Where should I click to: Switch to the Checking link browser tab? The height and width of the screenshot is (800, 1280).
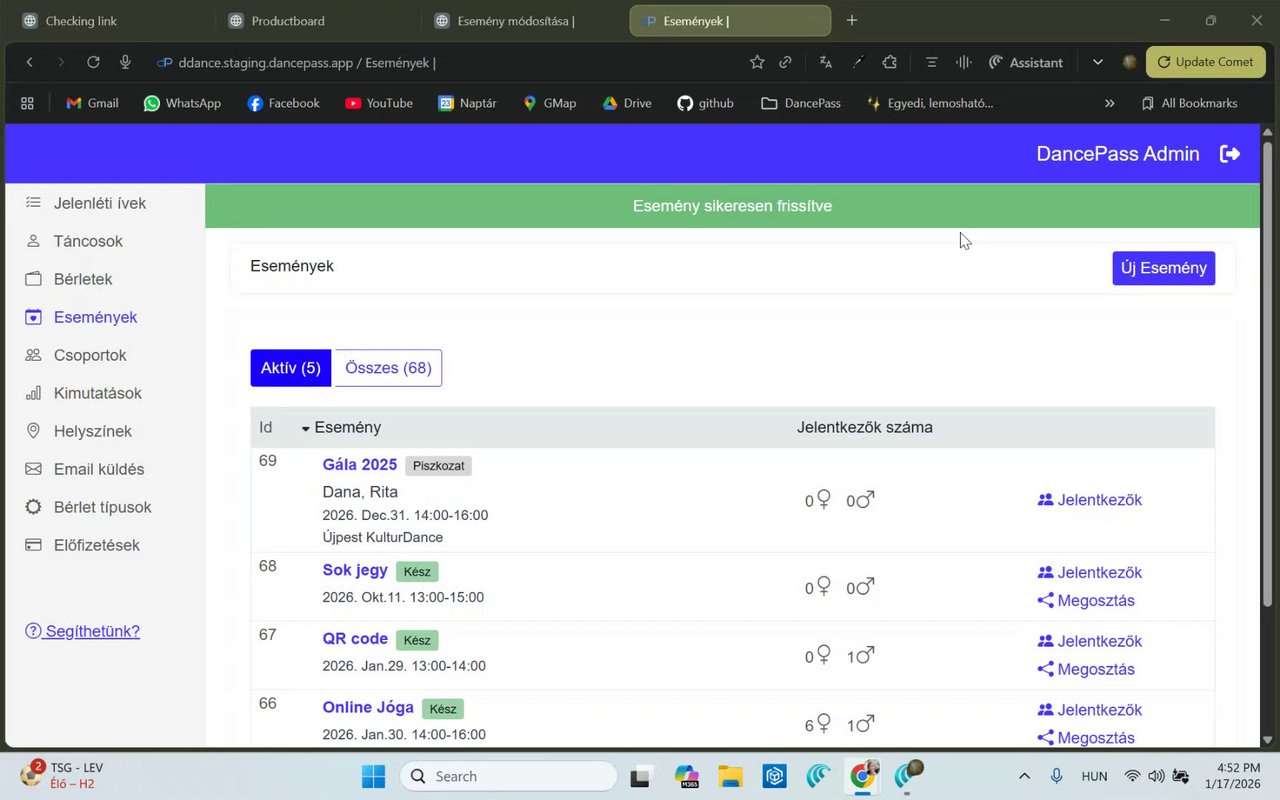(x=110, y=20)
